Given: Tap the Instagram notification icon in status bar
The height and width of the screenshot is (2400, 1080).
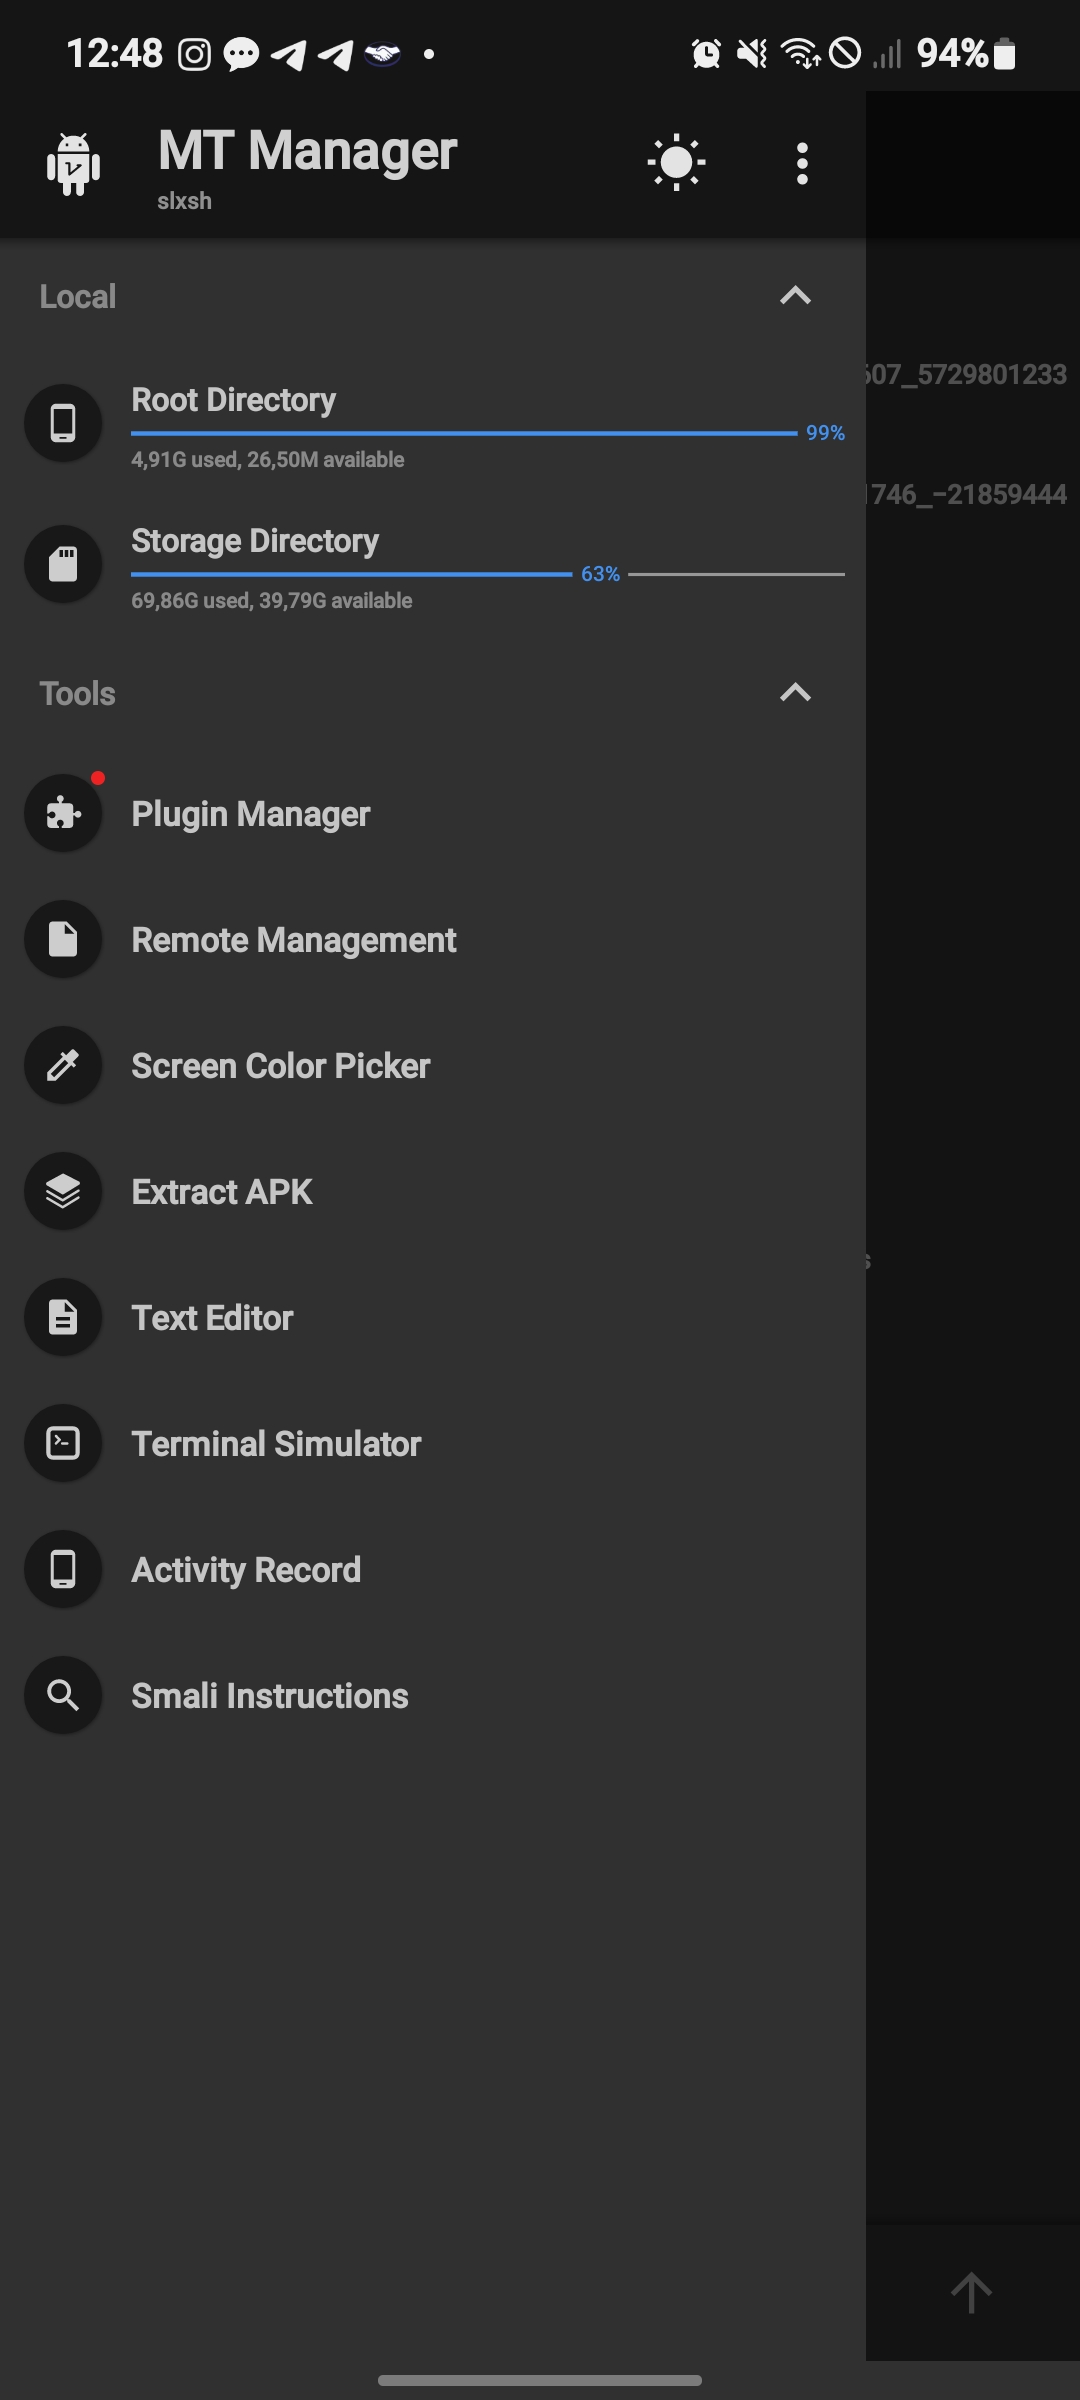Looking at the screenshot, I should point(195,54).
